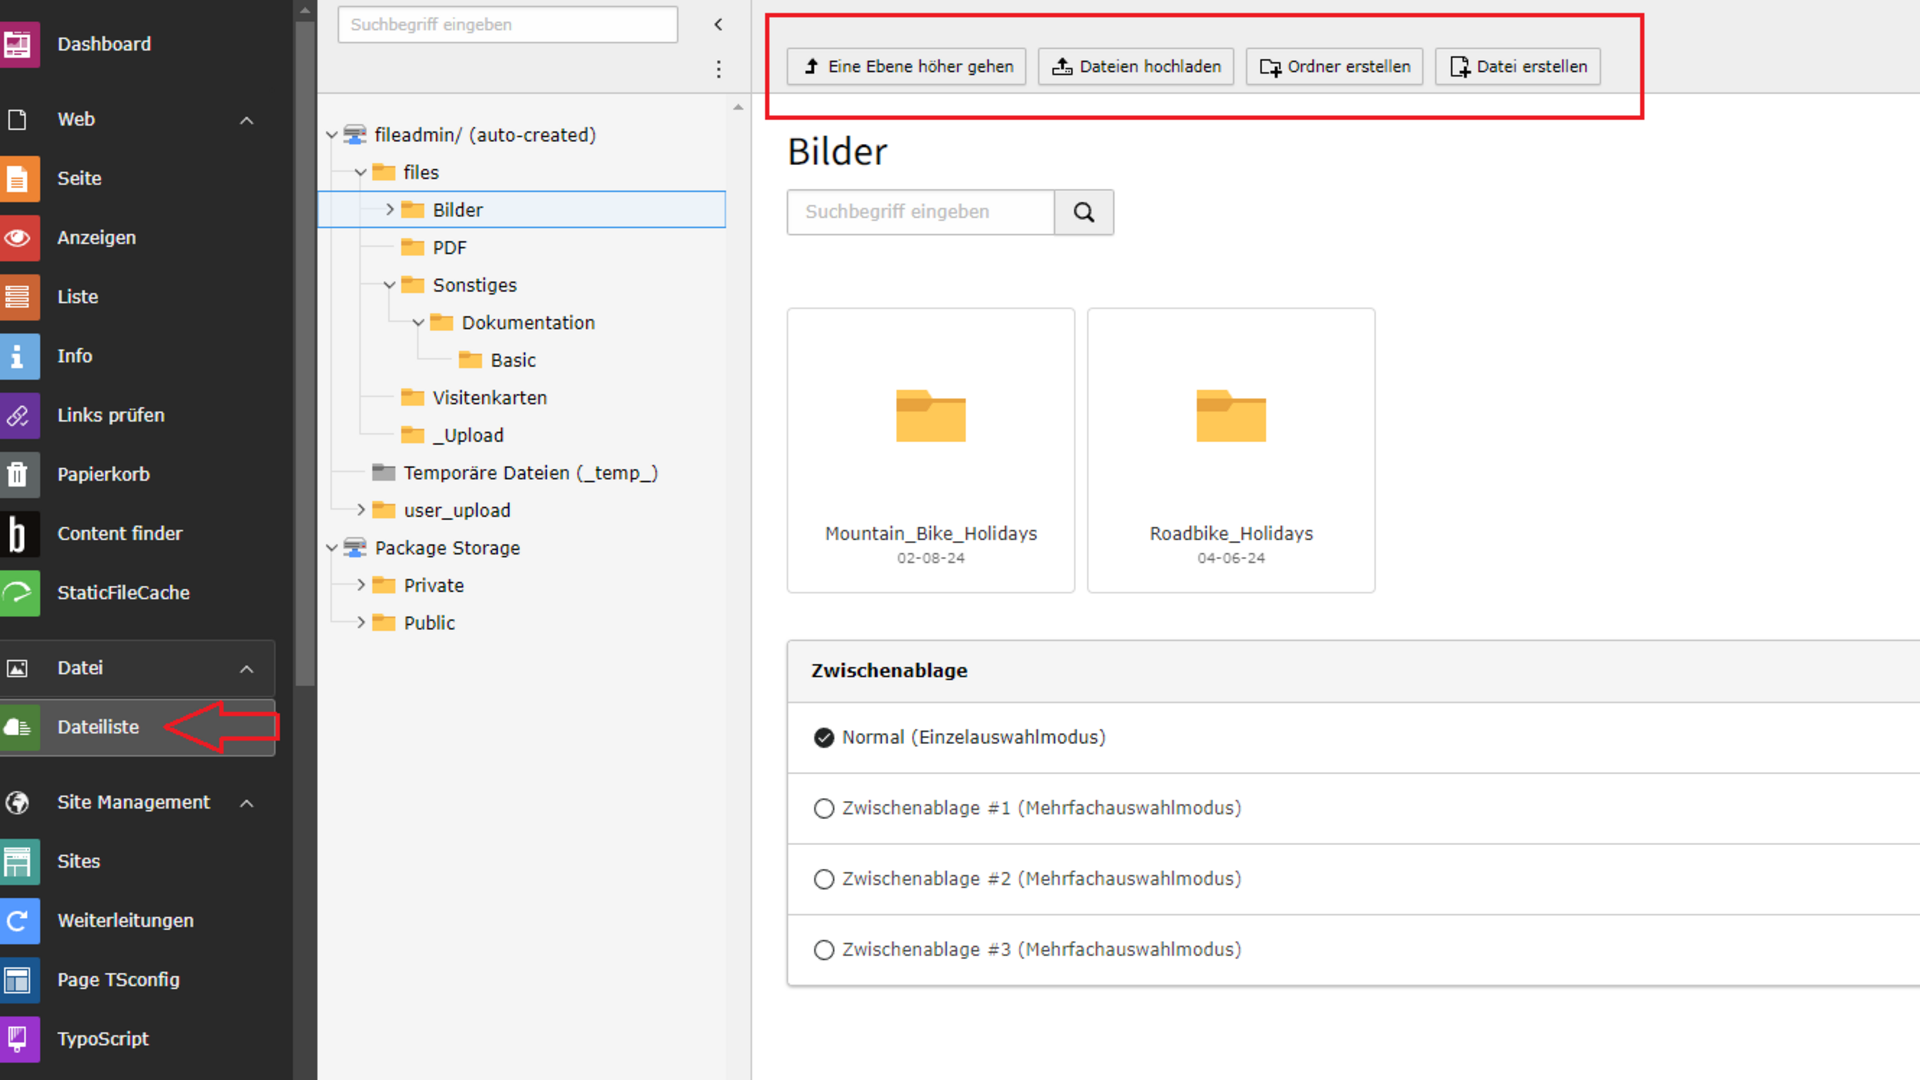Open the Liste module
The height and width of the screenshot is (1080, 1920).
[x=77, y=297]
